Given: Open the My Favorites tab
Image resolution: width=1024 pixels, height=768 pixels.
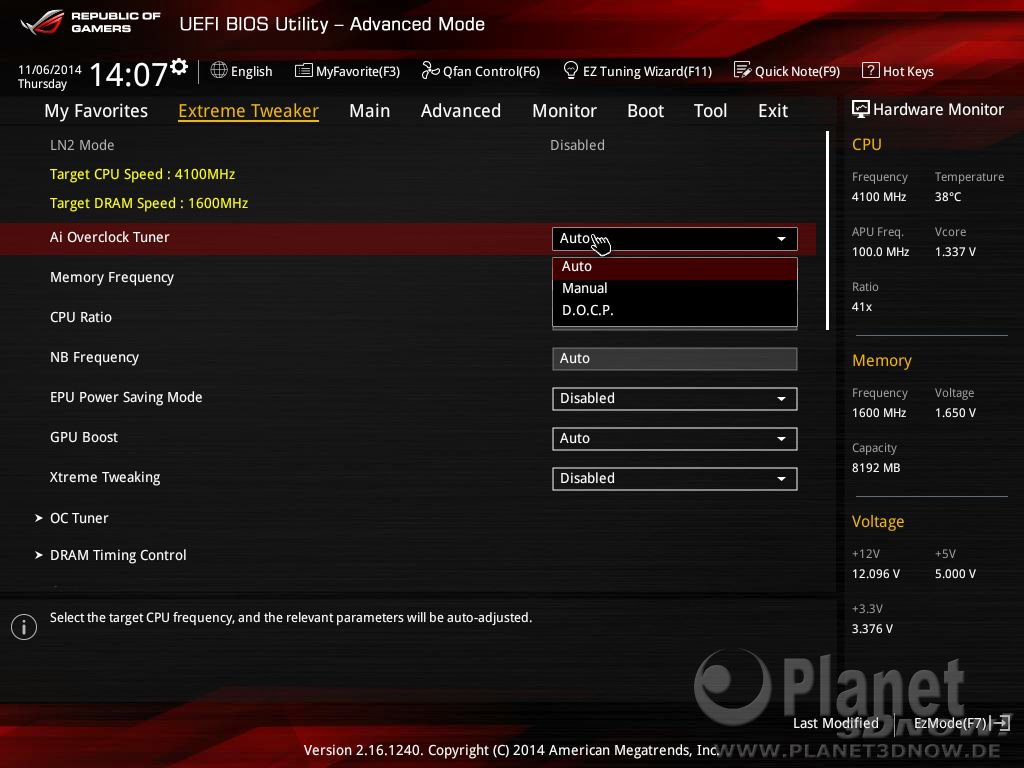Looking at the screenshot, I should coord(96,111).
